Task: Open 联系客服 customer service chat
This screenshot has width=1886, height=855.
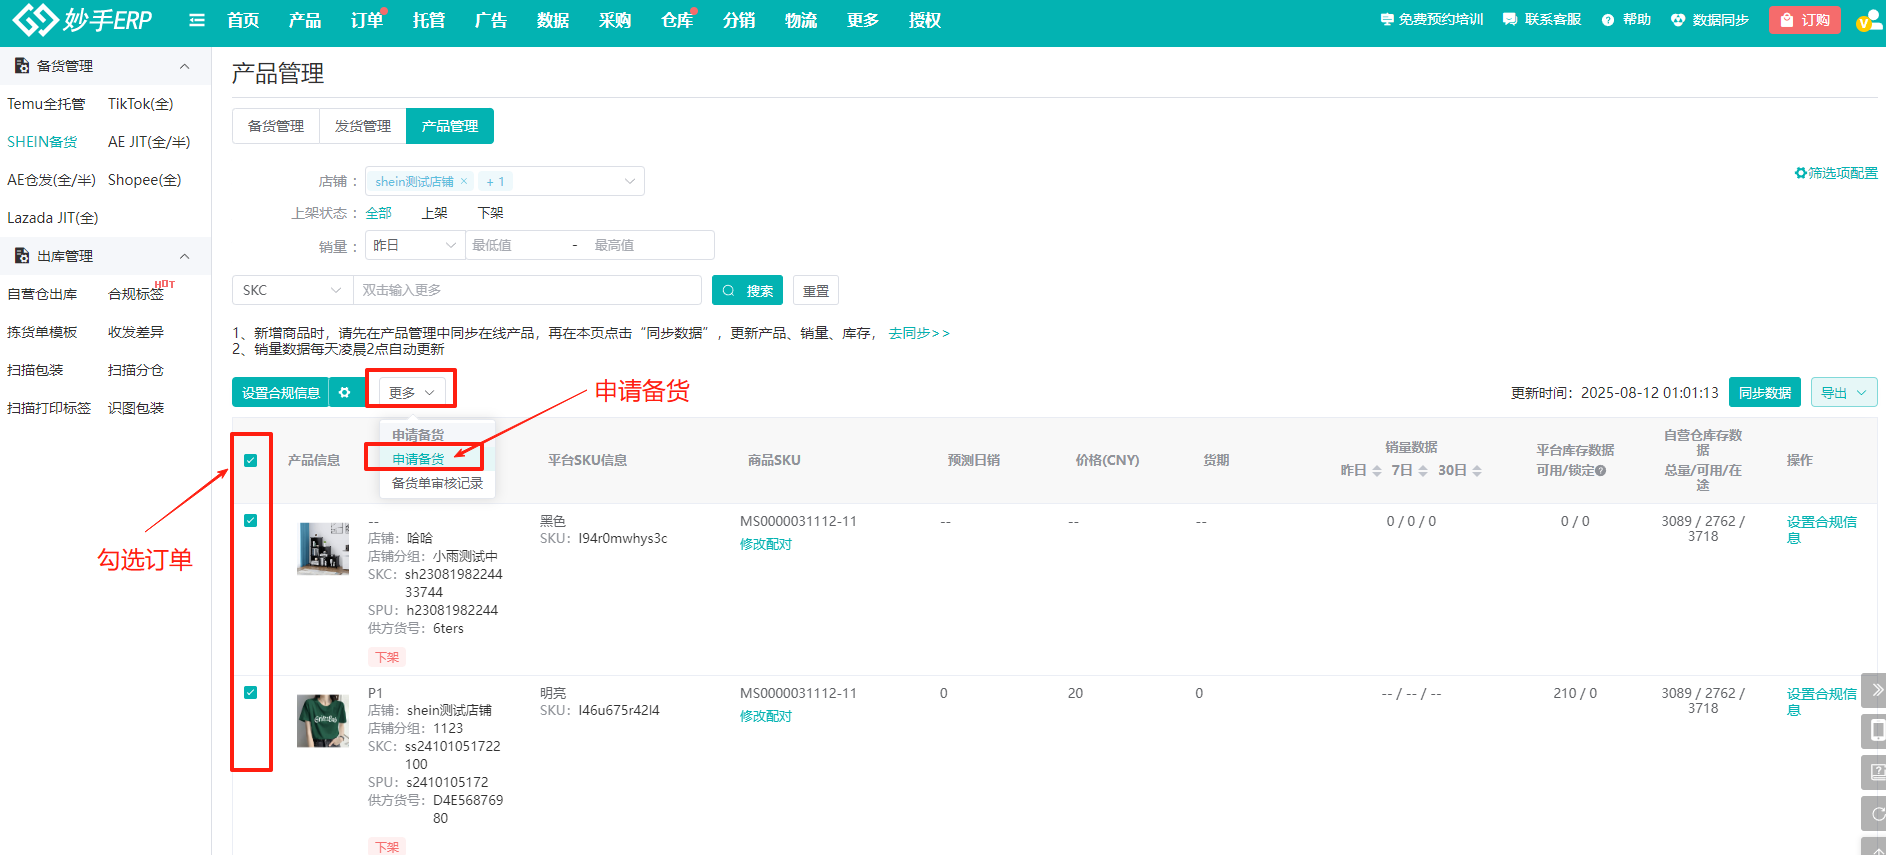Action: click(1542, 19)
